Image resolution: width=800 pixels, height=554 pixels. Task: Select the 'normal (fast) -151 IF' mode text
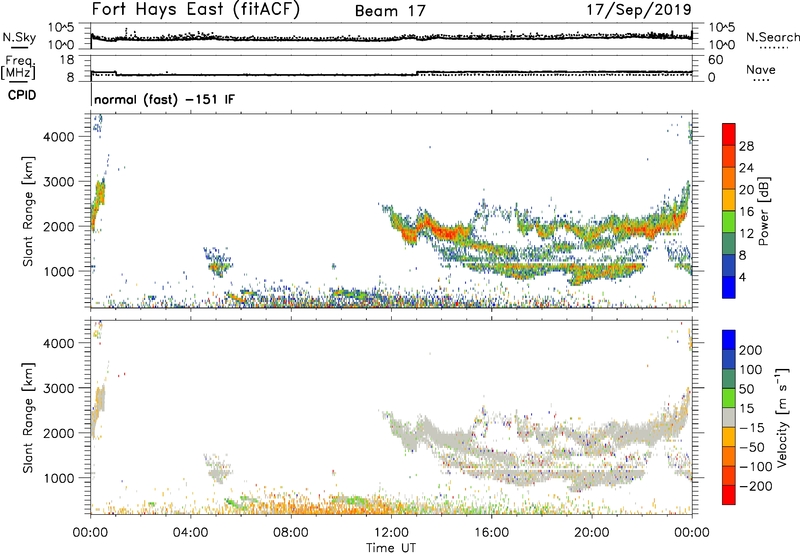point(164,99)
